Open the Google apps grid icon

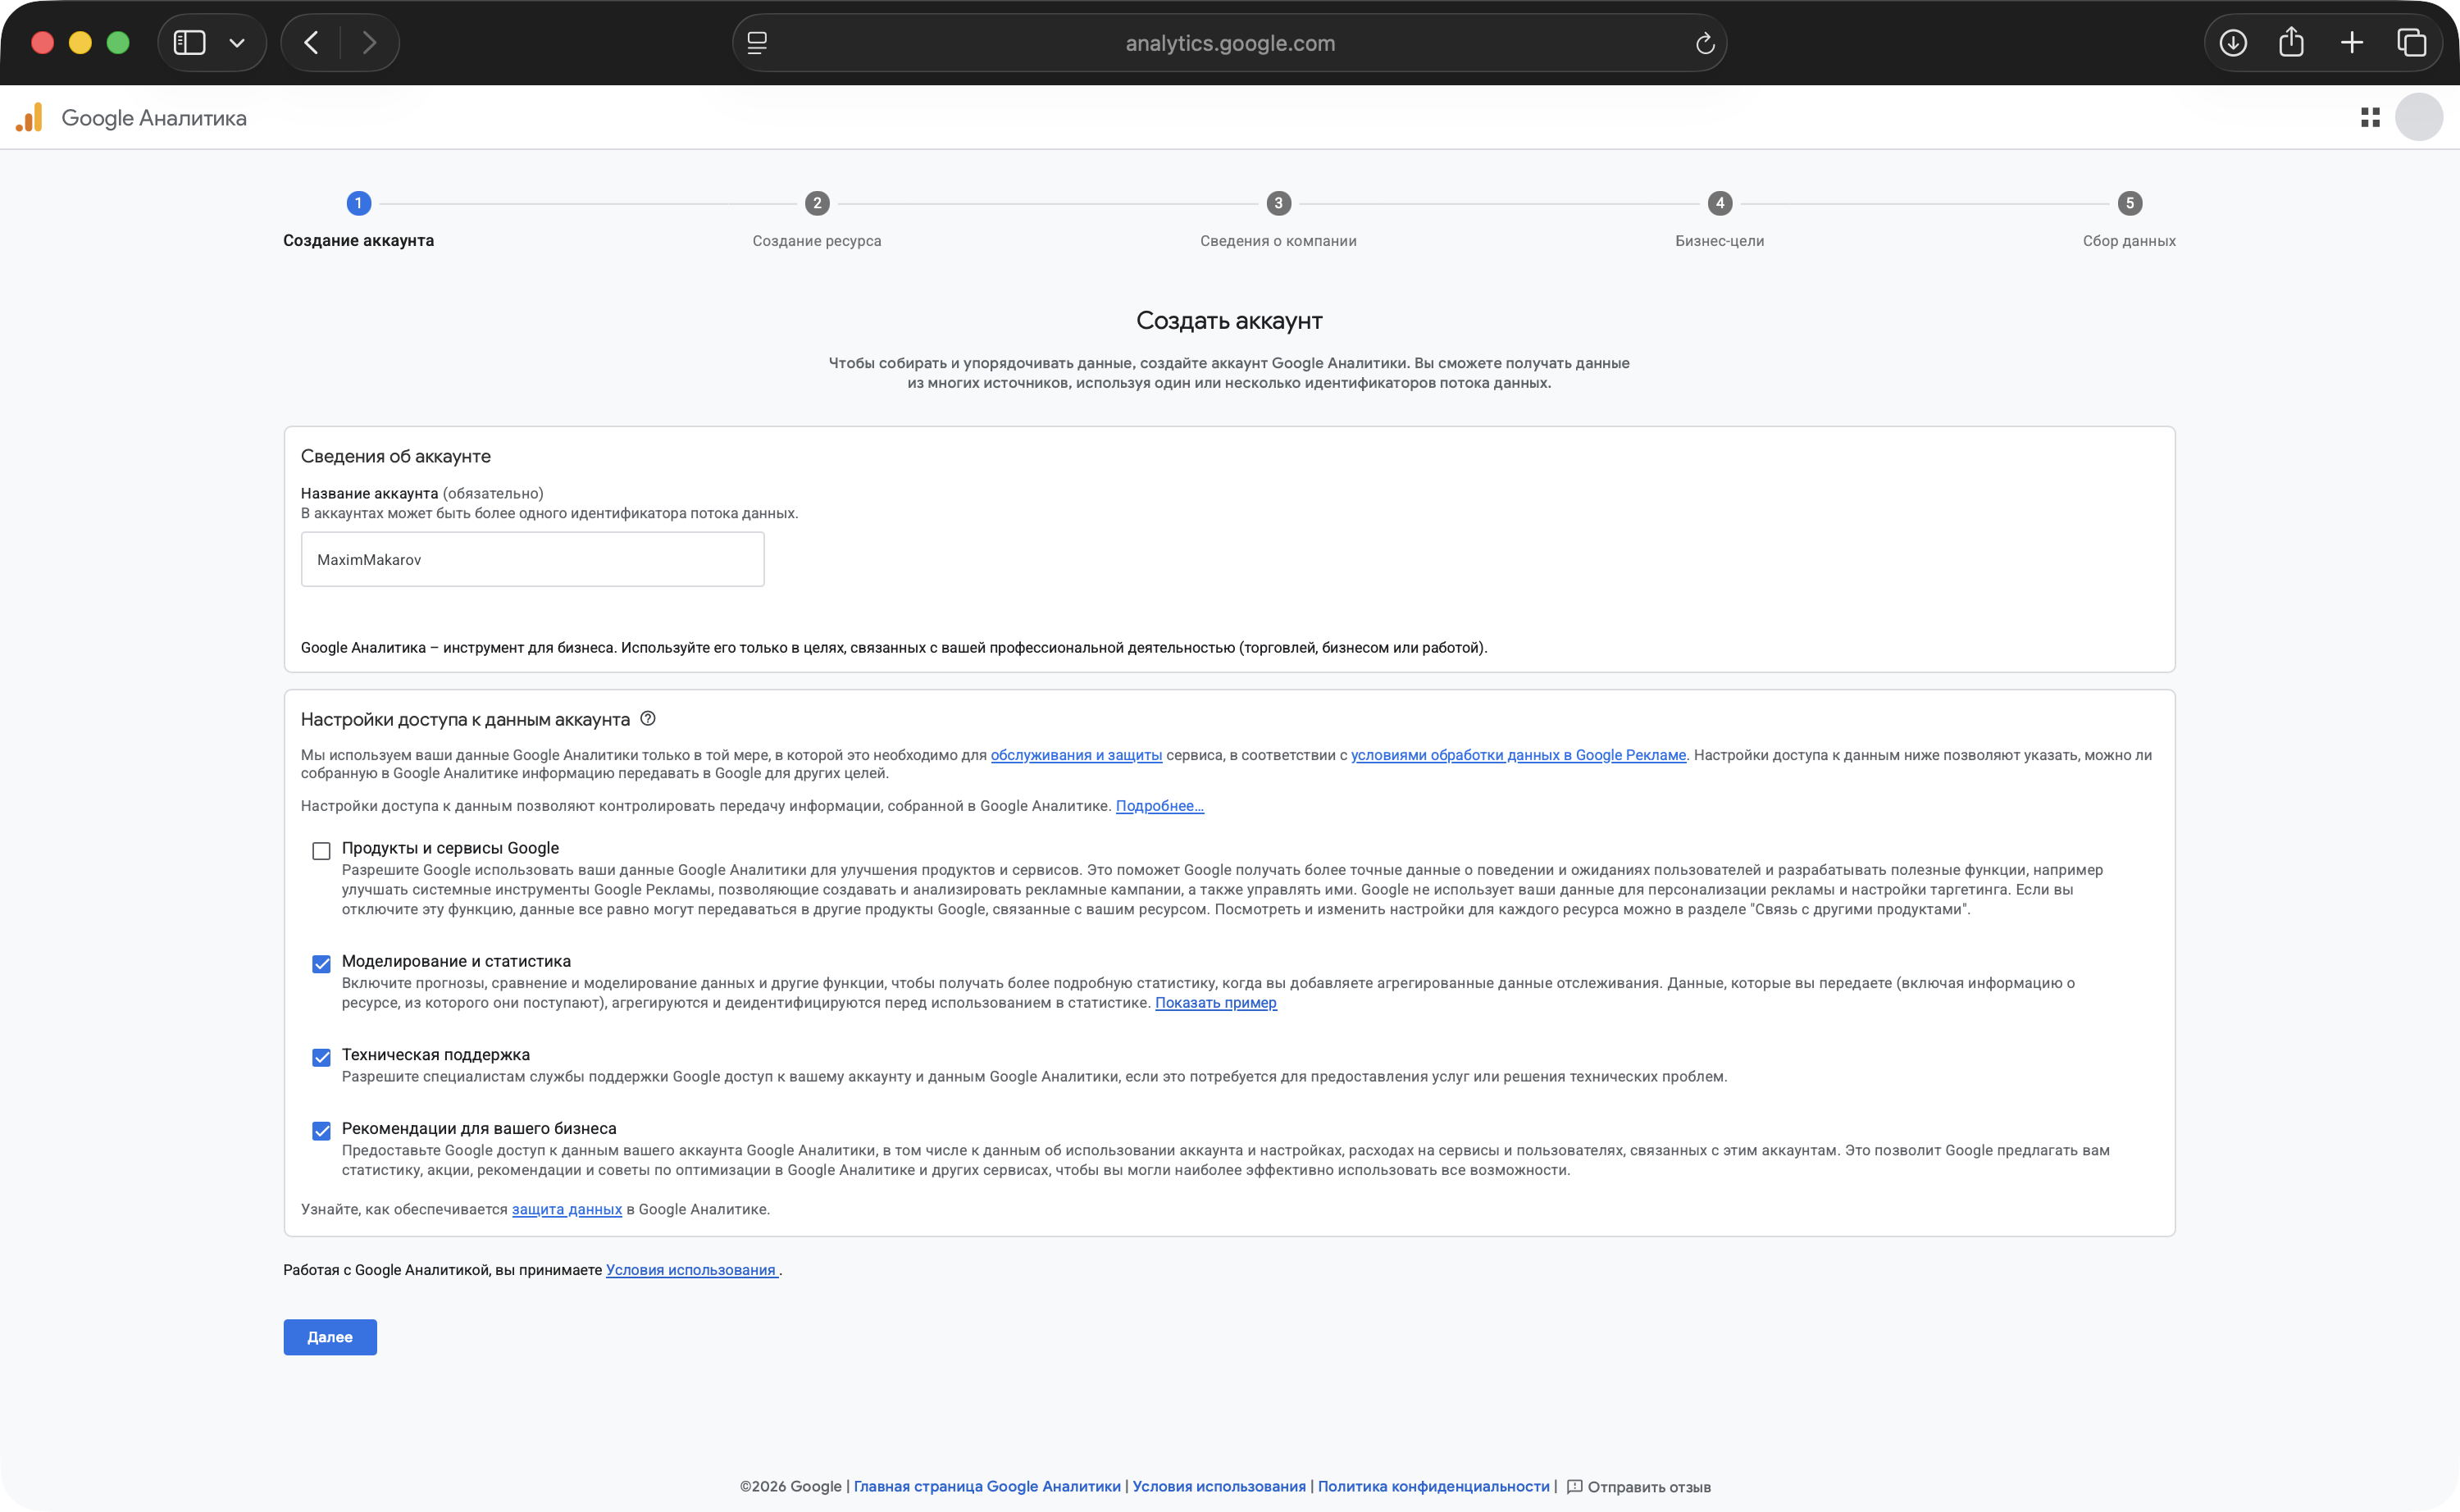pyautogui.click(x=2370, y=117)
